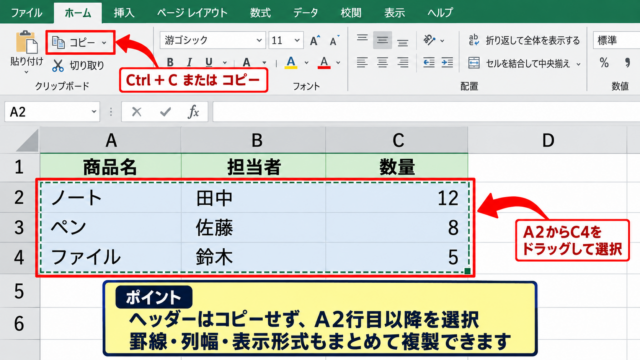Toggle middle vertical alignment
640x360 pixels.
coord(382,40)
